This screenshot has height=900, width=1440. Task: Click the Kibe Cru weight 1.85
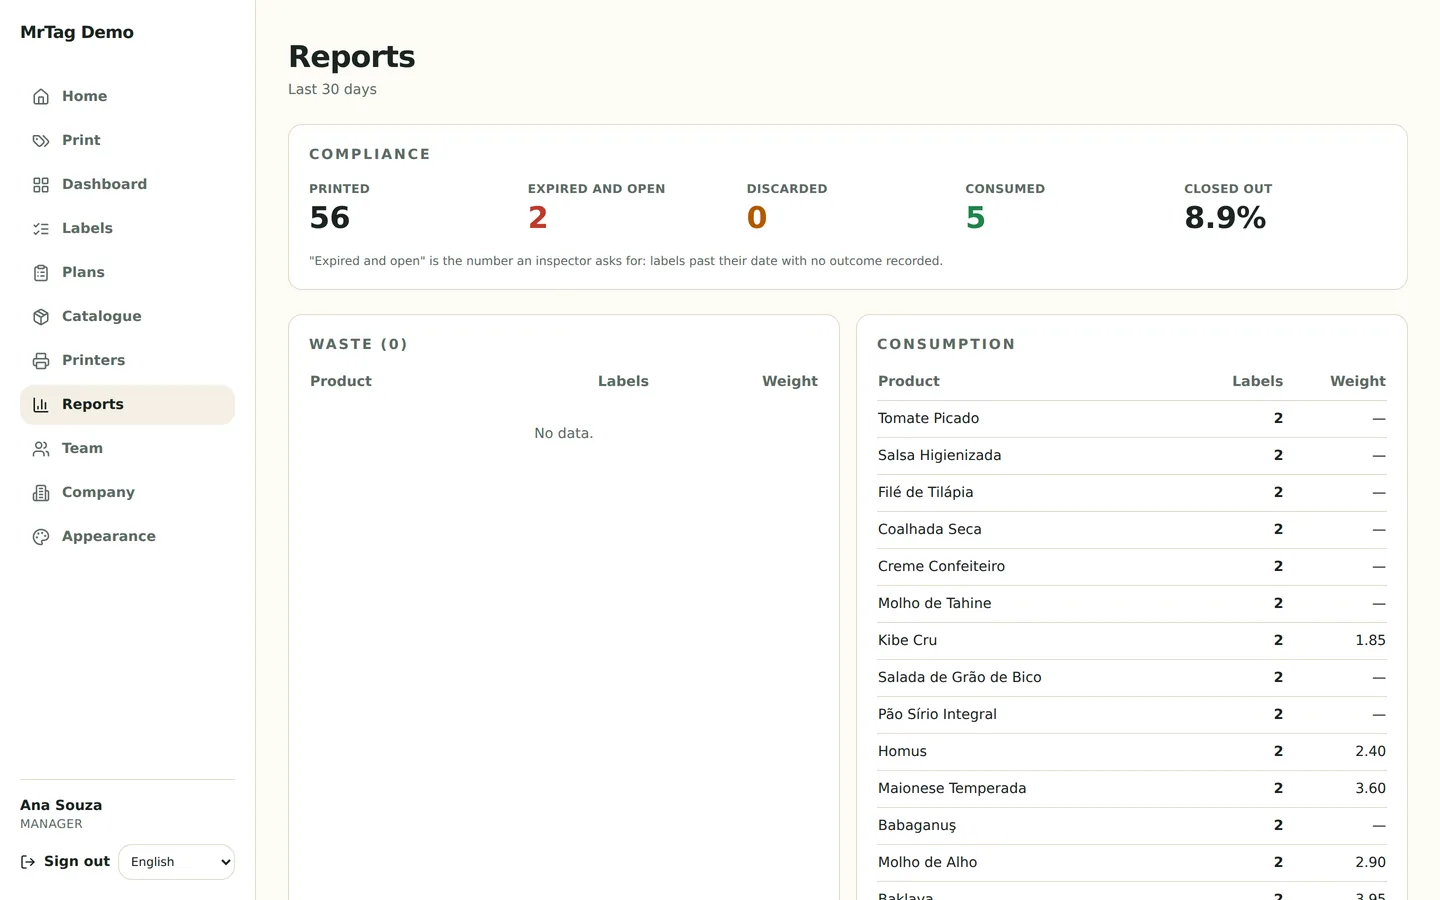point(1370,640)
